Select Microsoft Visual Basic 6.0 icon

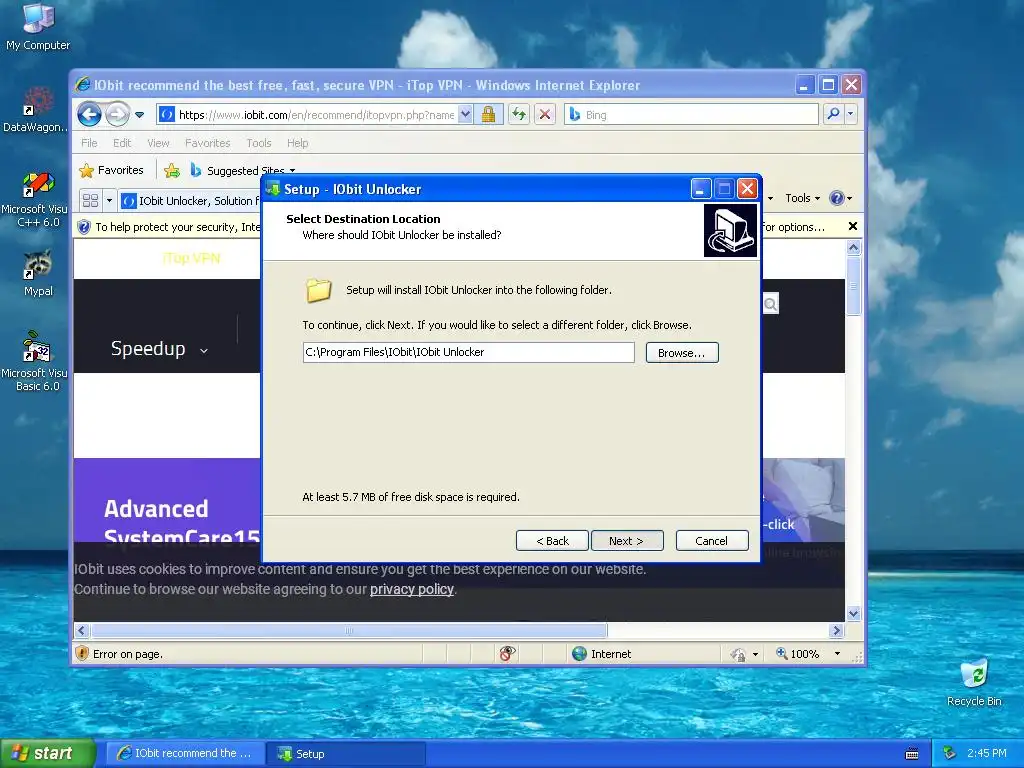click(36, 361)
